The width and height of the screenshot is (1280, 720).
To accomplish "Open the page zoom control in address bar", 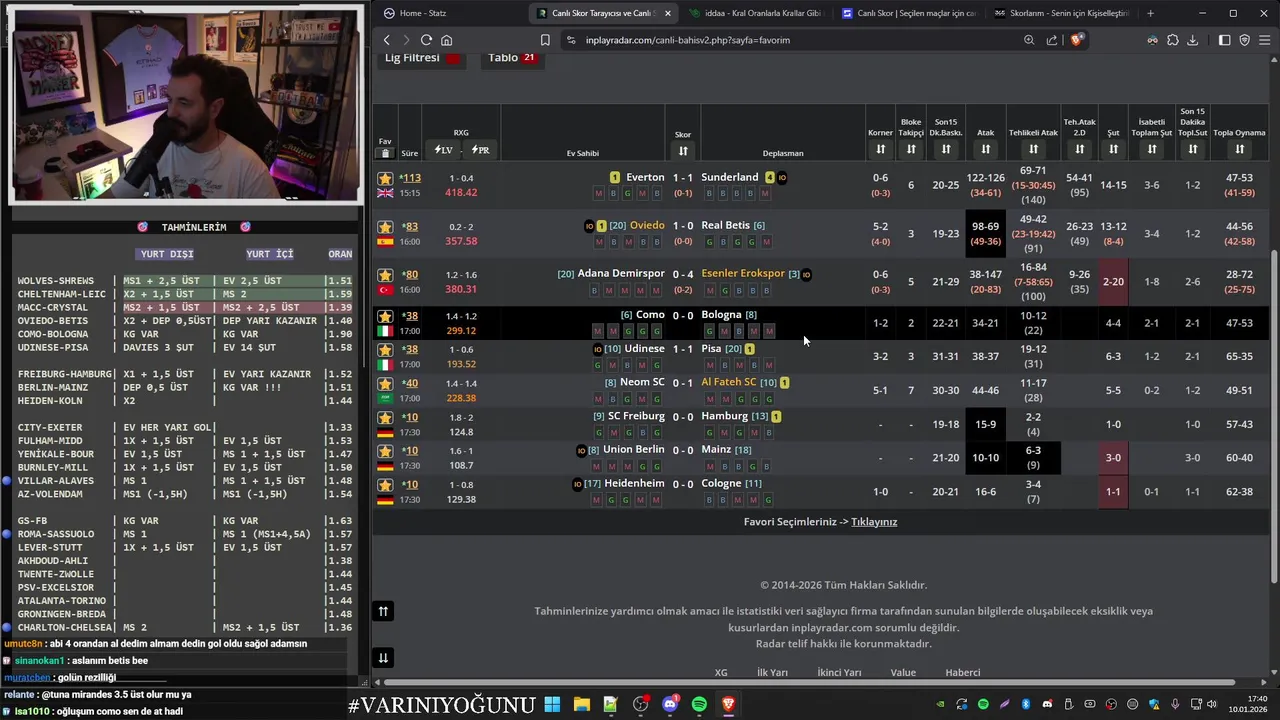I will [x=1029, y=40].
